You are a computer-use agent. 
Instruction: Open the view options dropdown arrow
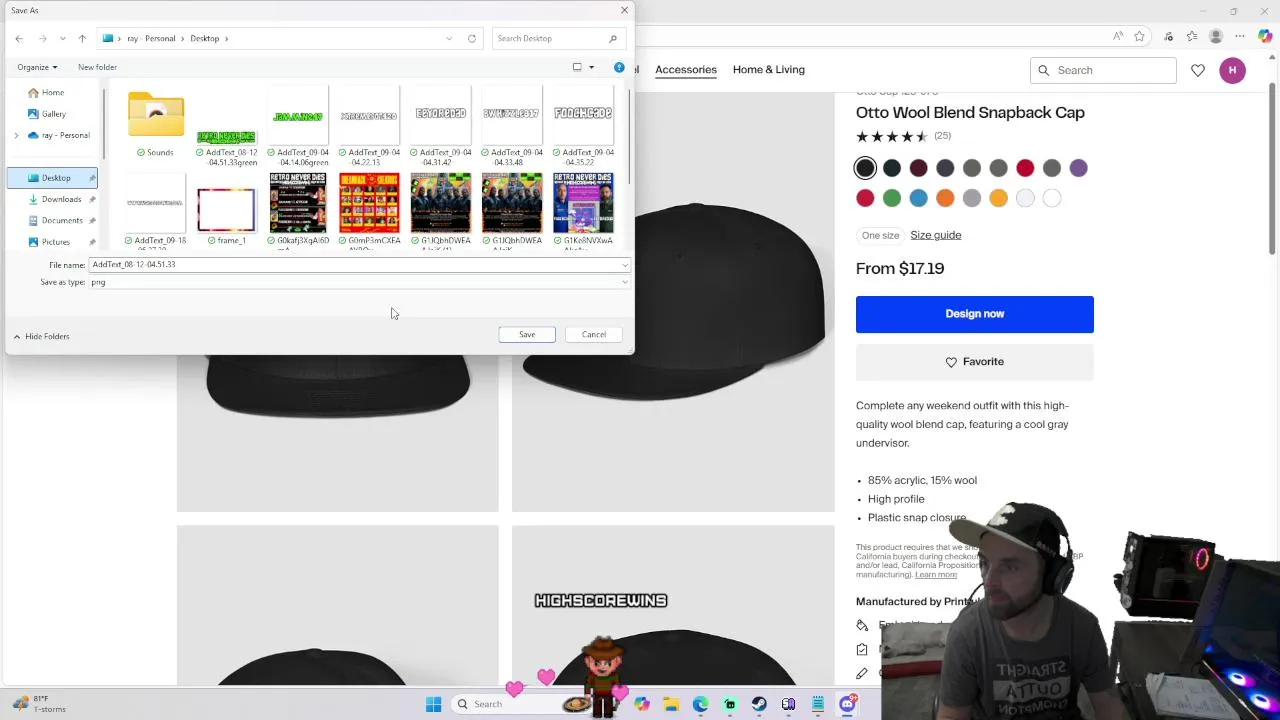591,67
